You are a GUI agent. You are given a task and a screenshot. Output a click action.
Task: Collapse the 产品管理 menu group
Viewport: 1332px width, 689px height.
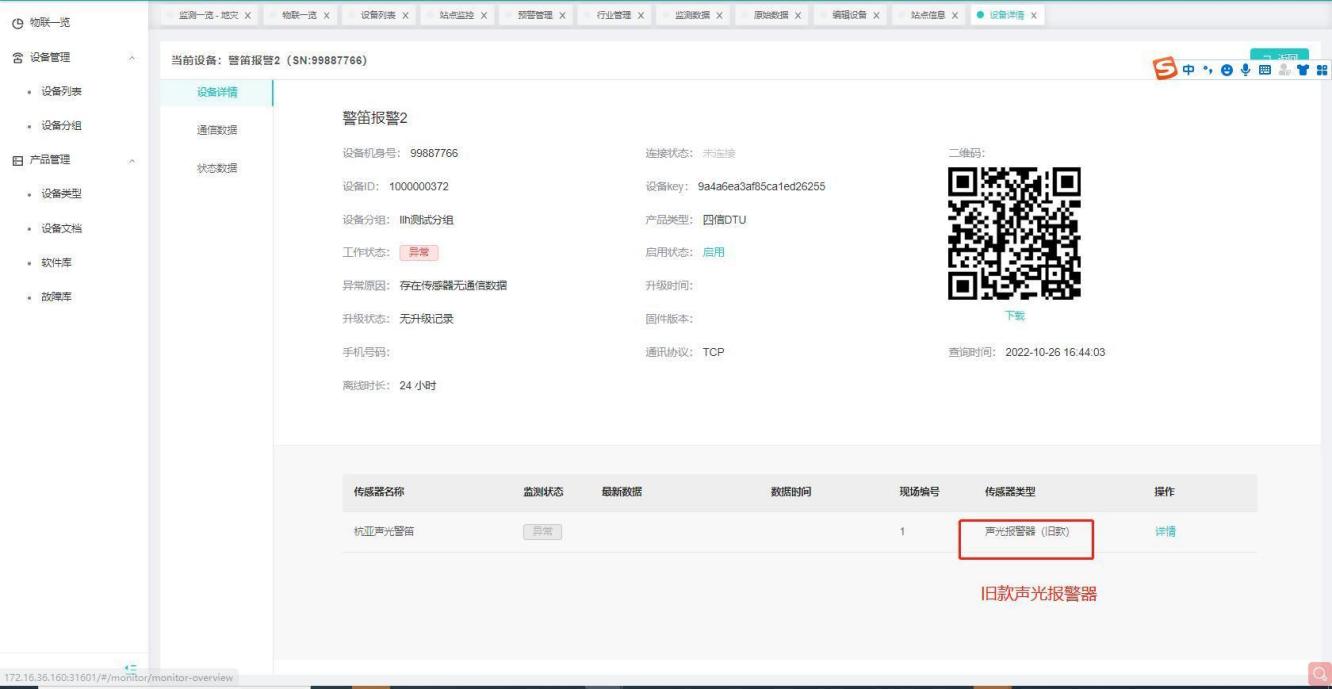[133, 160]
